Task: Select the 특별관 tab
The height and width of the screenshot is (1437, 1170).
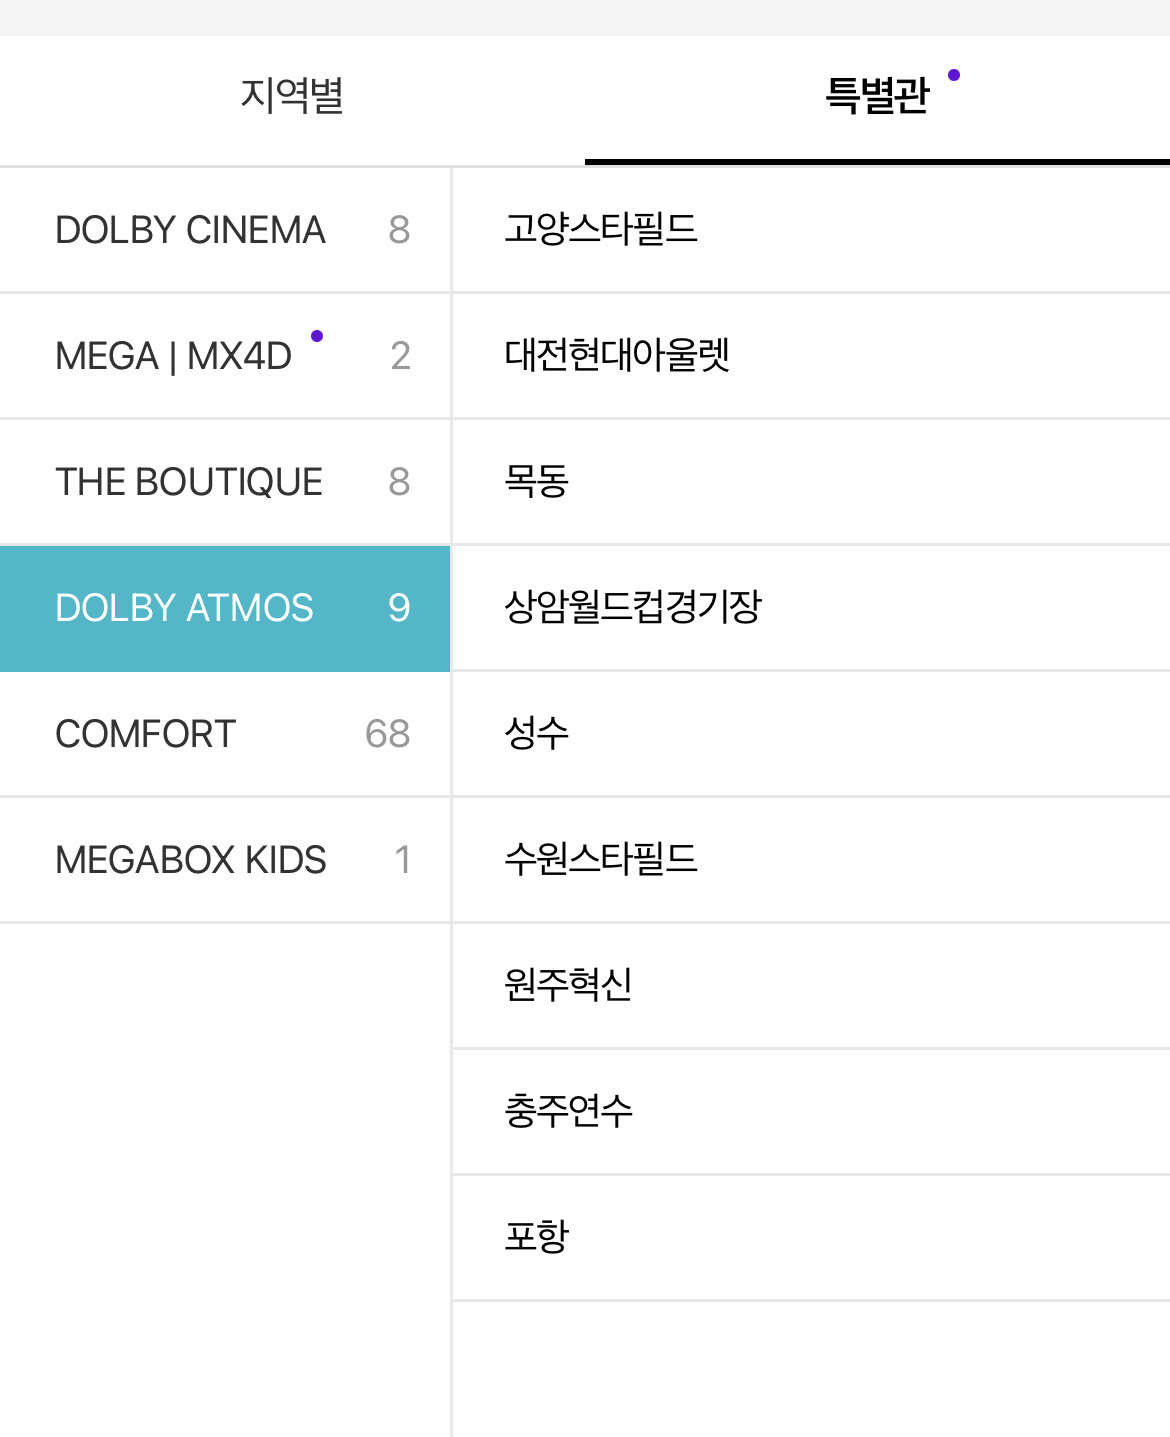Action: tap(877, 96)
